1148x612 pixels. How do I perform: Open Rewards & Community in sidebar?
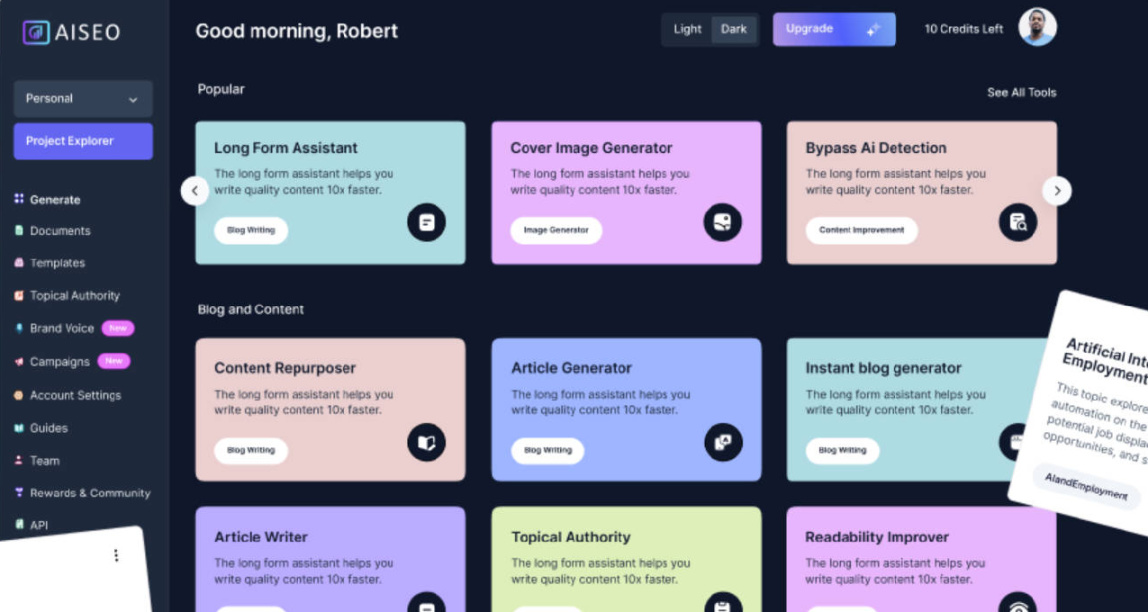(90, 493)
